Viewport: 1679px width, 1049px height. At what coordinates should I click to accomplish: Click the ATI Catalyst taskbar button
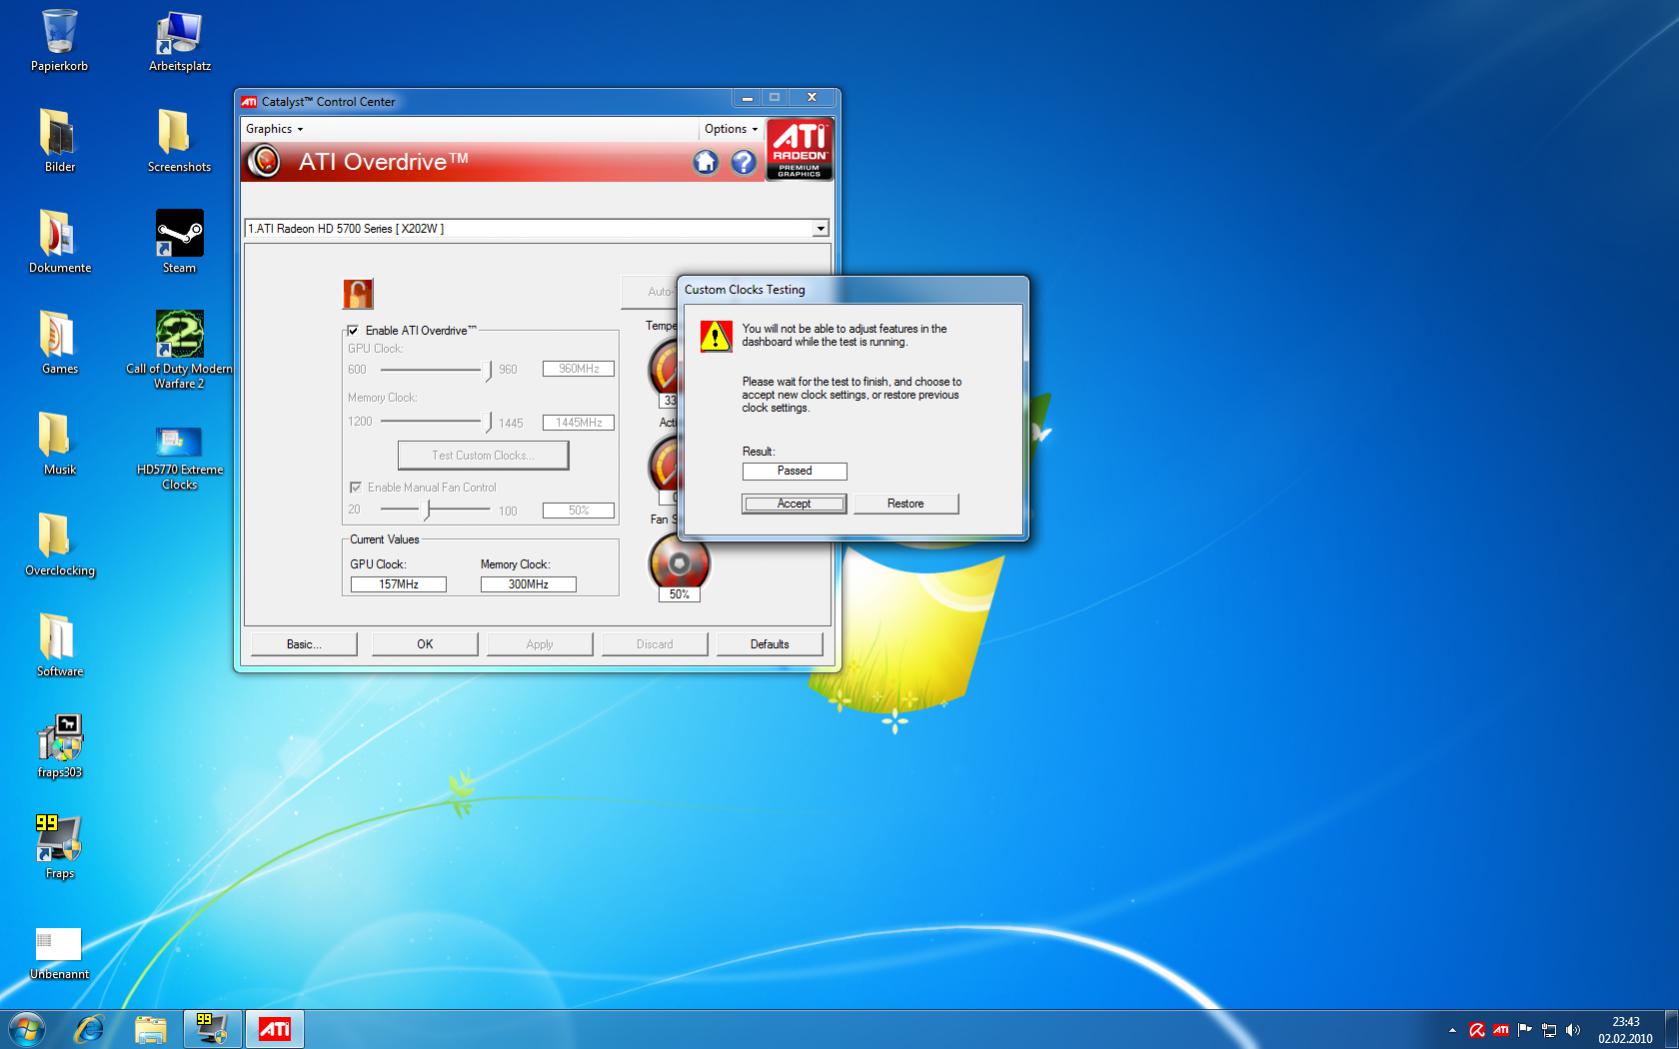click(x=274, y=1028)
